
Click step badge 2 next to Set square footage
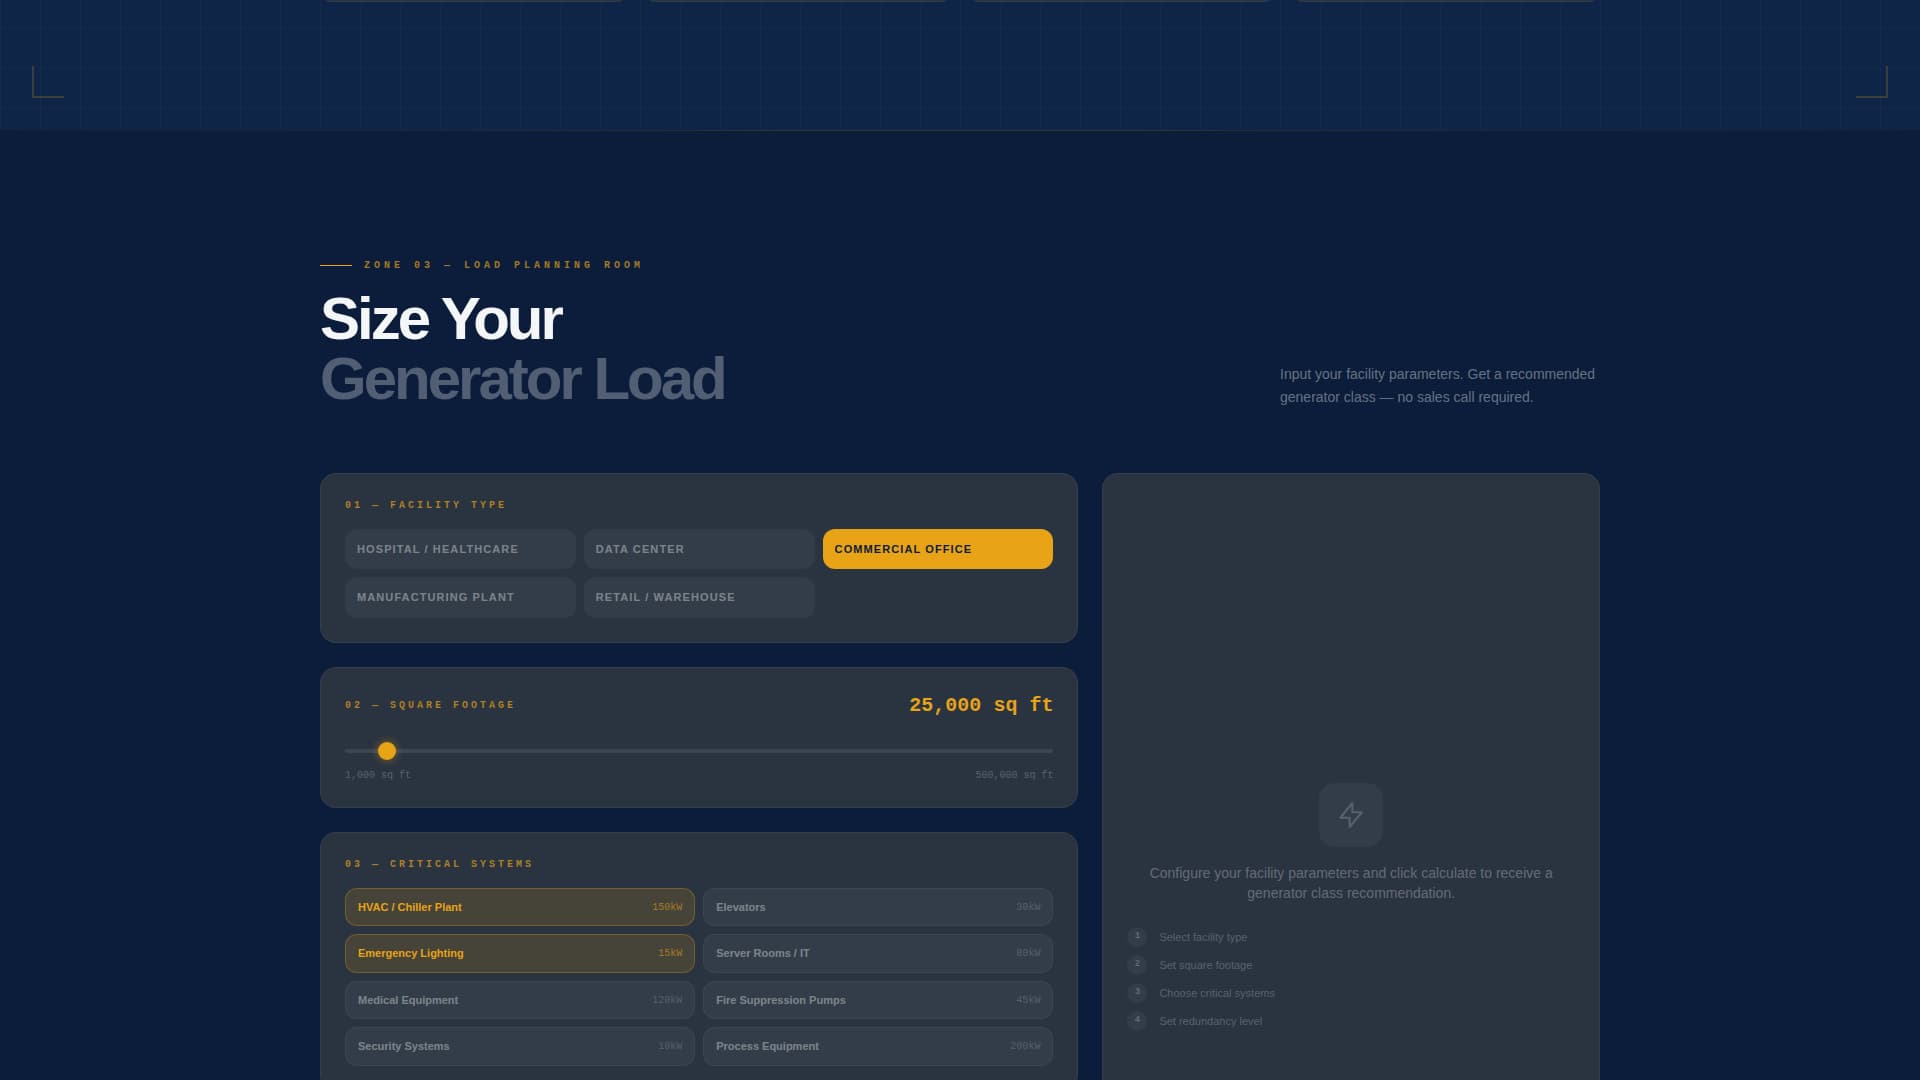pyautogui.click(x=1137, y=965)
